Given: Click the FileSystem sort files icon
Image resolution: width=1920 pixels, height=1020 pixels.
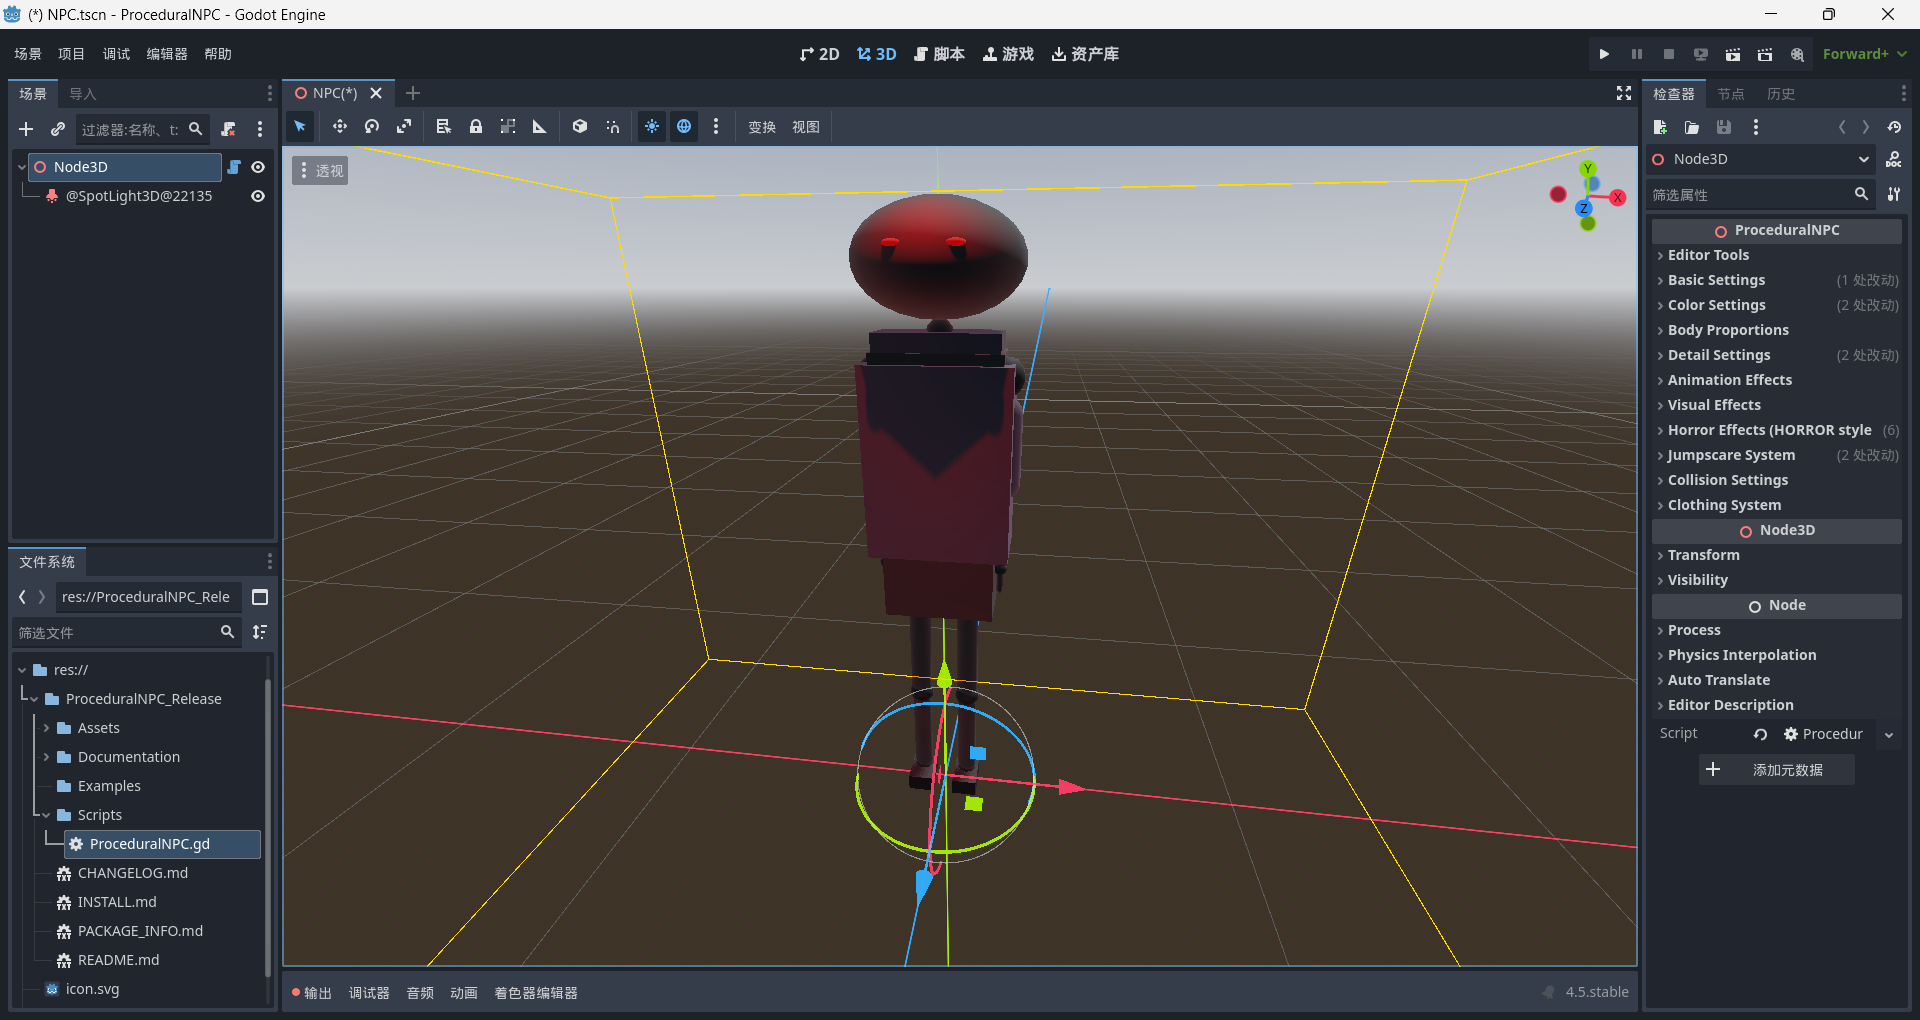Looking at the screenshot, I should coord(260,632).
